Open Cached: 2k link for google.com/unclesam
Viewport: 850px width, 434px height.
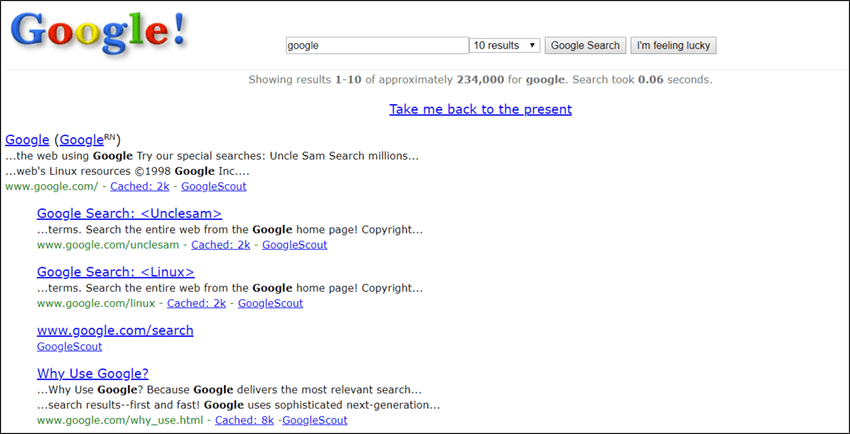coord(221,245)
